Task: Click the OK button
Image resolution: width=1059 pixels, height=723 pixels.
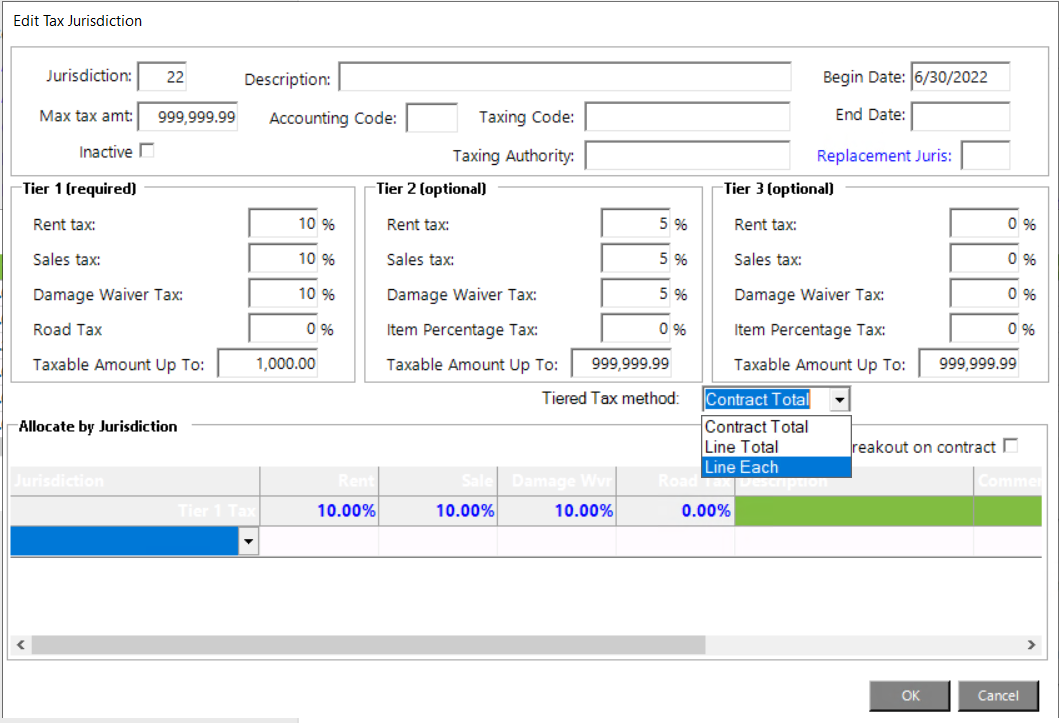Action: [x=909, y=695]
